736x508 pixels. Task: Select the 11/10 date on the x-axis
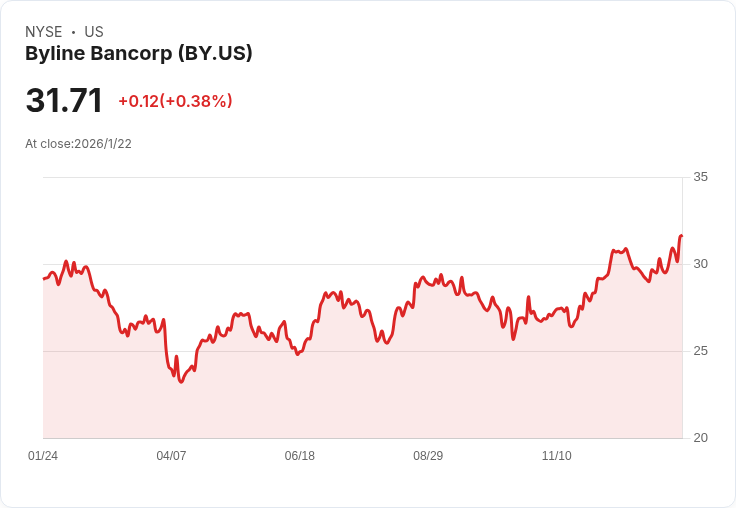pos(556,456)
